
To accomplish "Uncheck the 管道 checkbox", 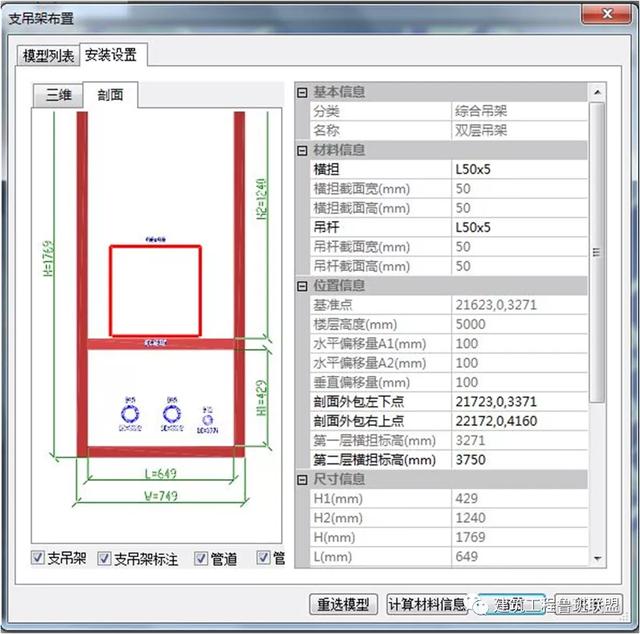I will pyautogui.click(x=201, y=558).
